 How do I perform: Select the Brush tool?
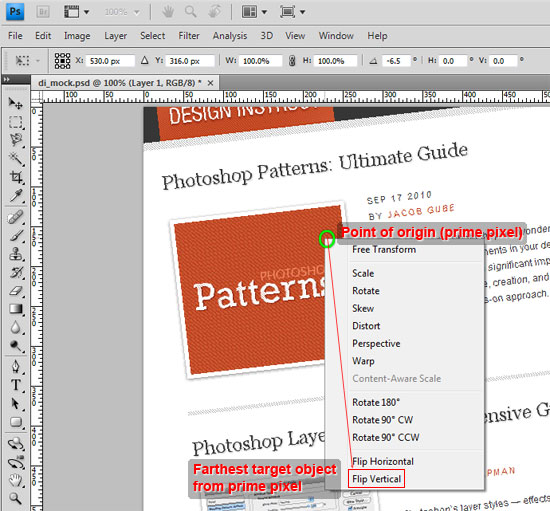16,236
